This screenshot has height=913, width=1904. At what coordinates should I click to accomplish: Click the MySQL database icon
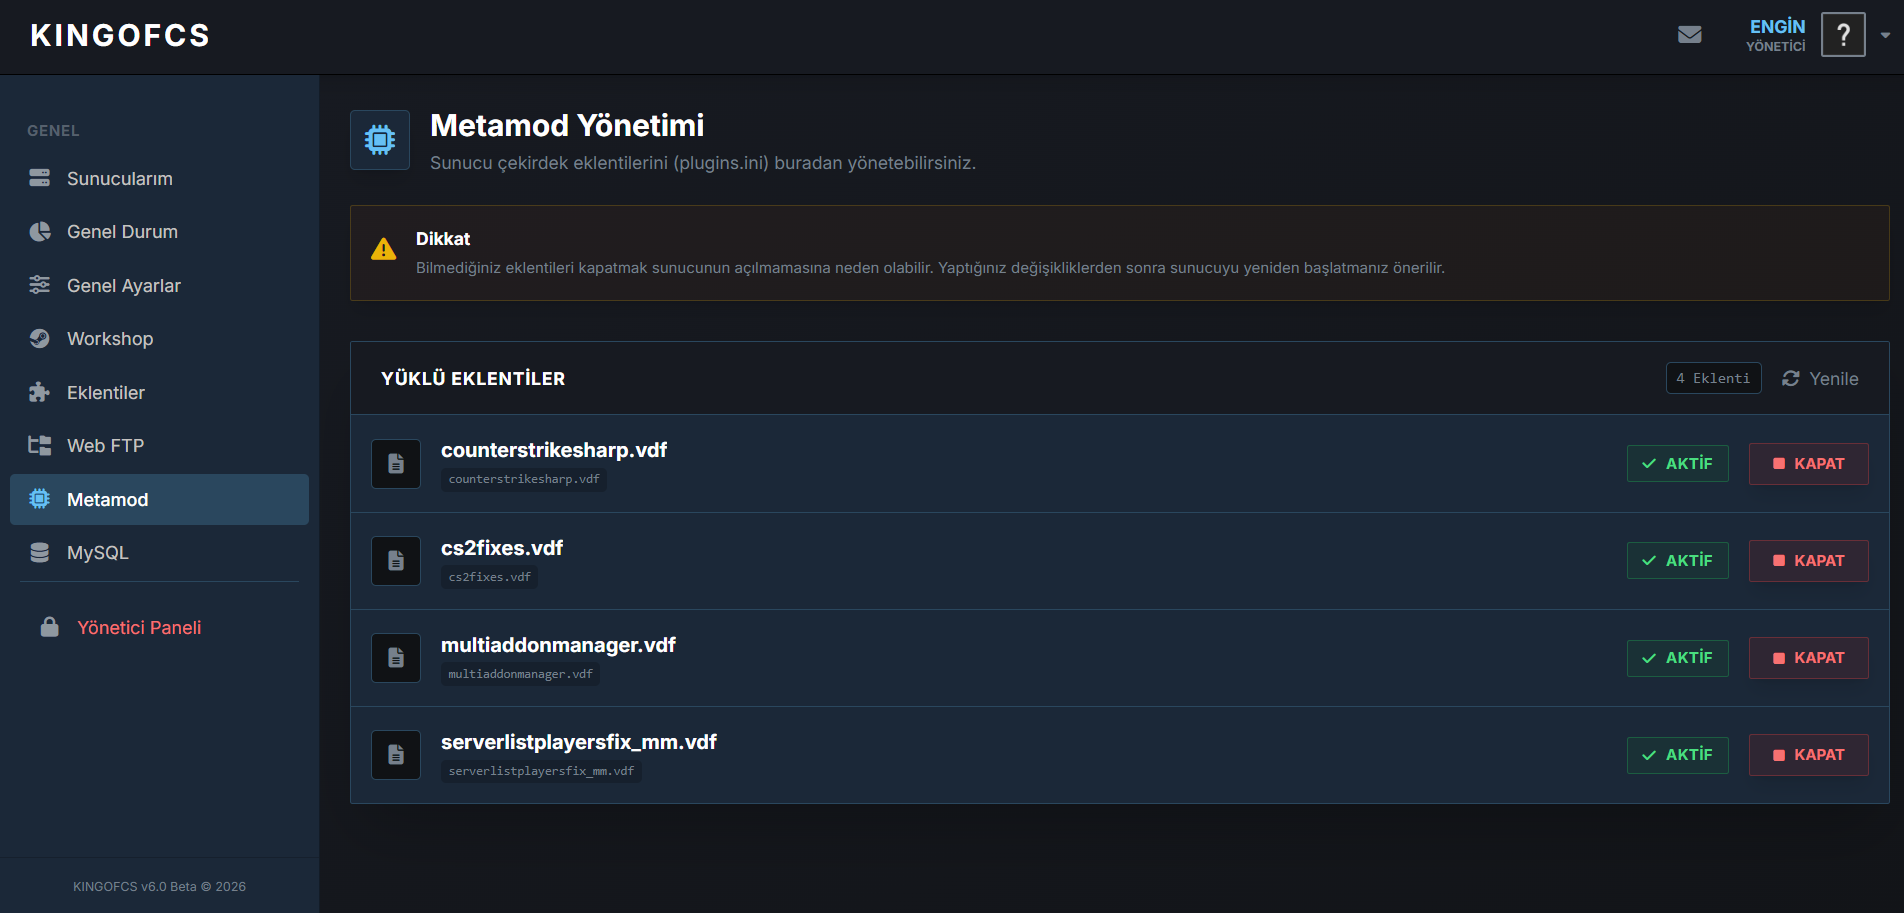pos(40,553)
